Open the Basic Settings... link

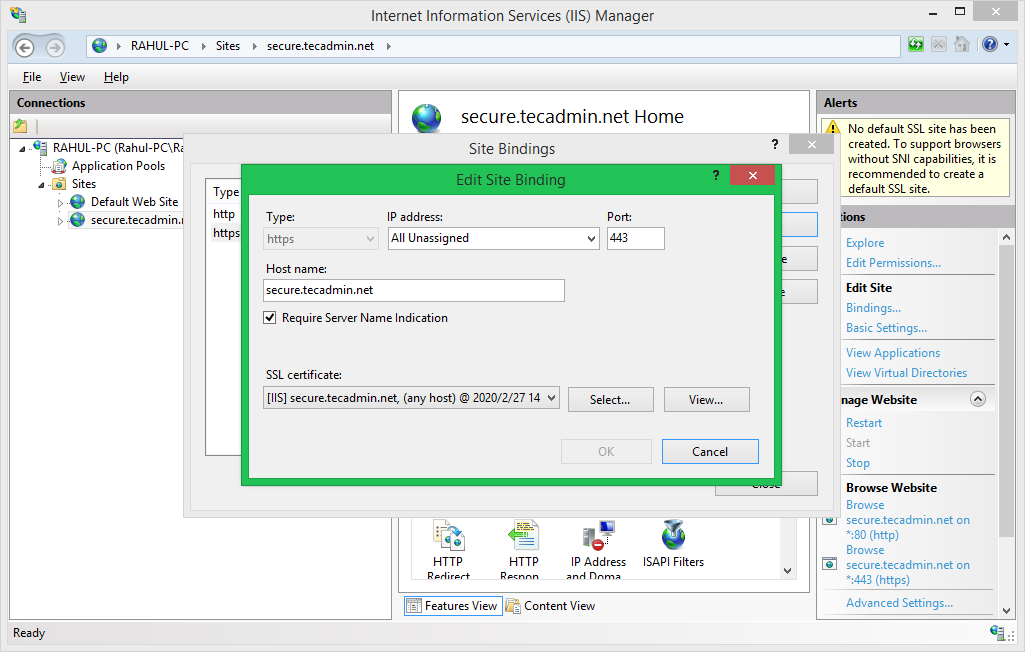pyautogui.click(x=886, y=328)
